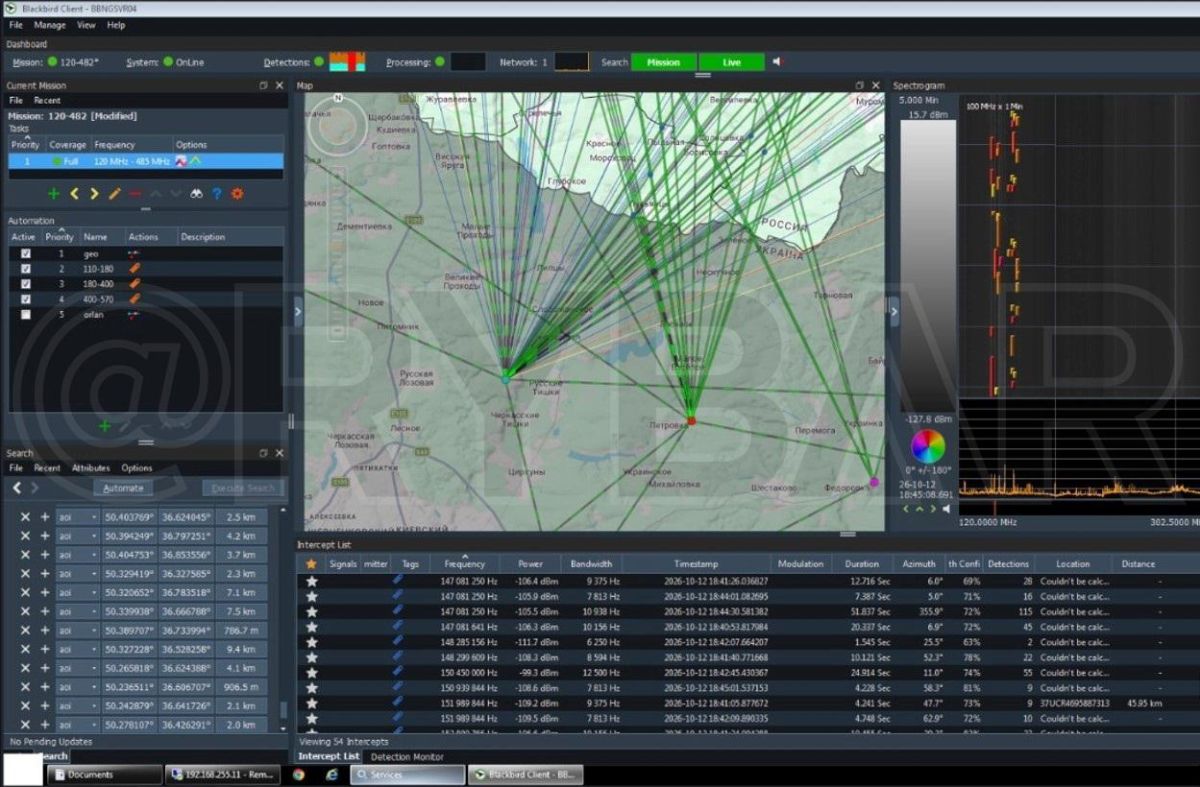The width and height of the screenshot is (1200, 787).
Task: Enable the 'orlan' automation checkbox
Action: (x=26, y=314)
